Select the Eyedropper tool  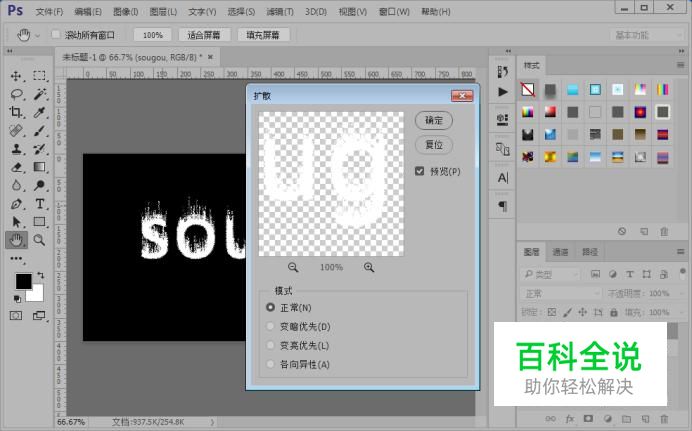pos(39,112)
